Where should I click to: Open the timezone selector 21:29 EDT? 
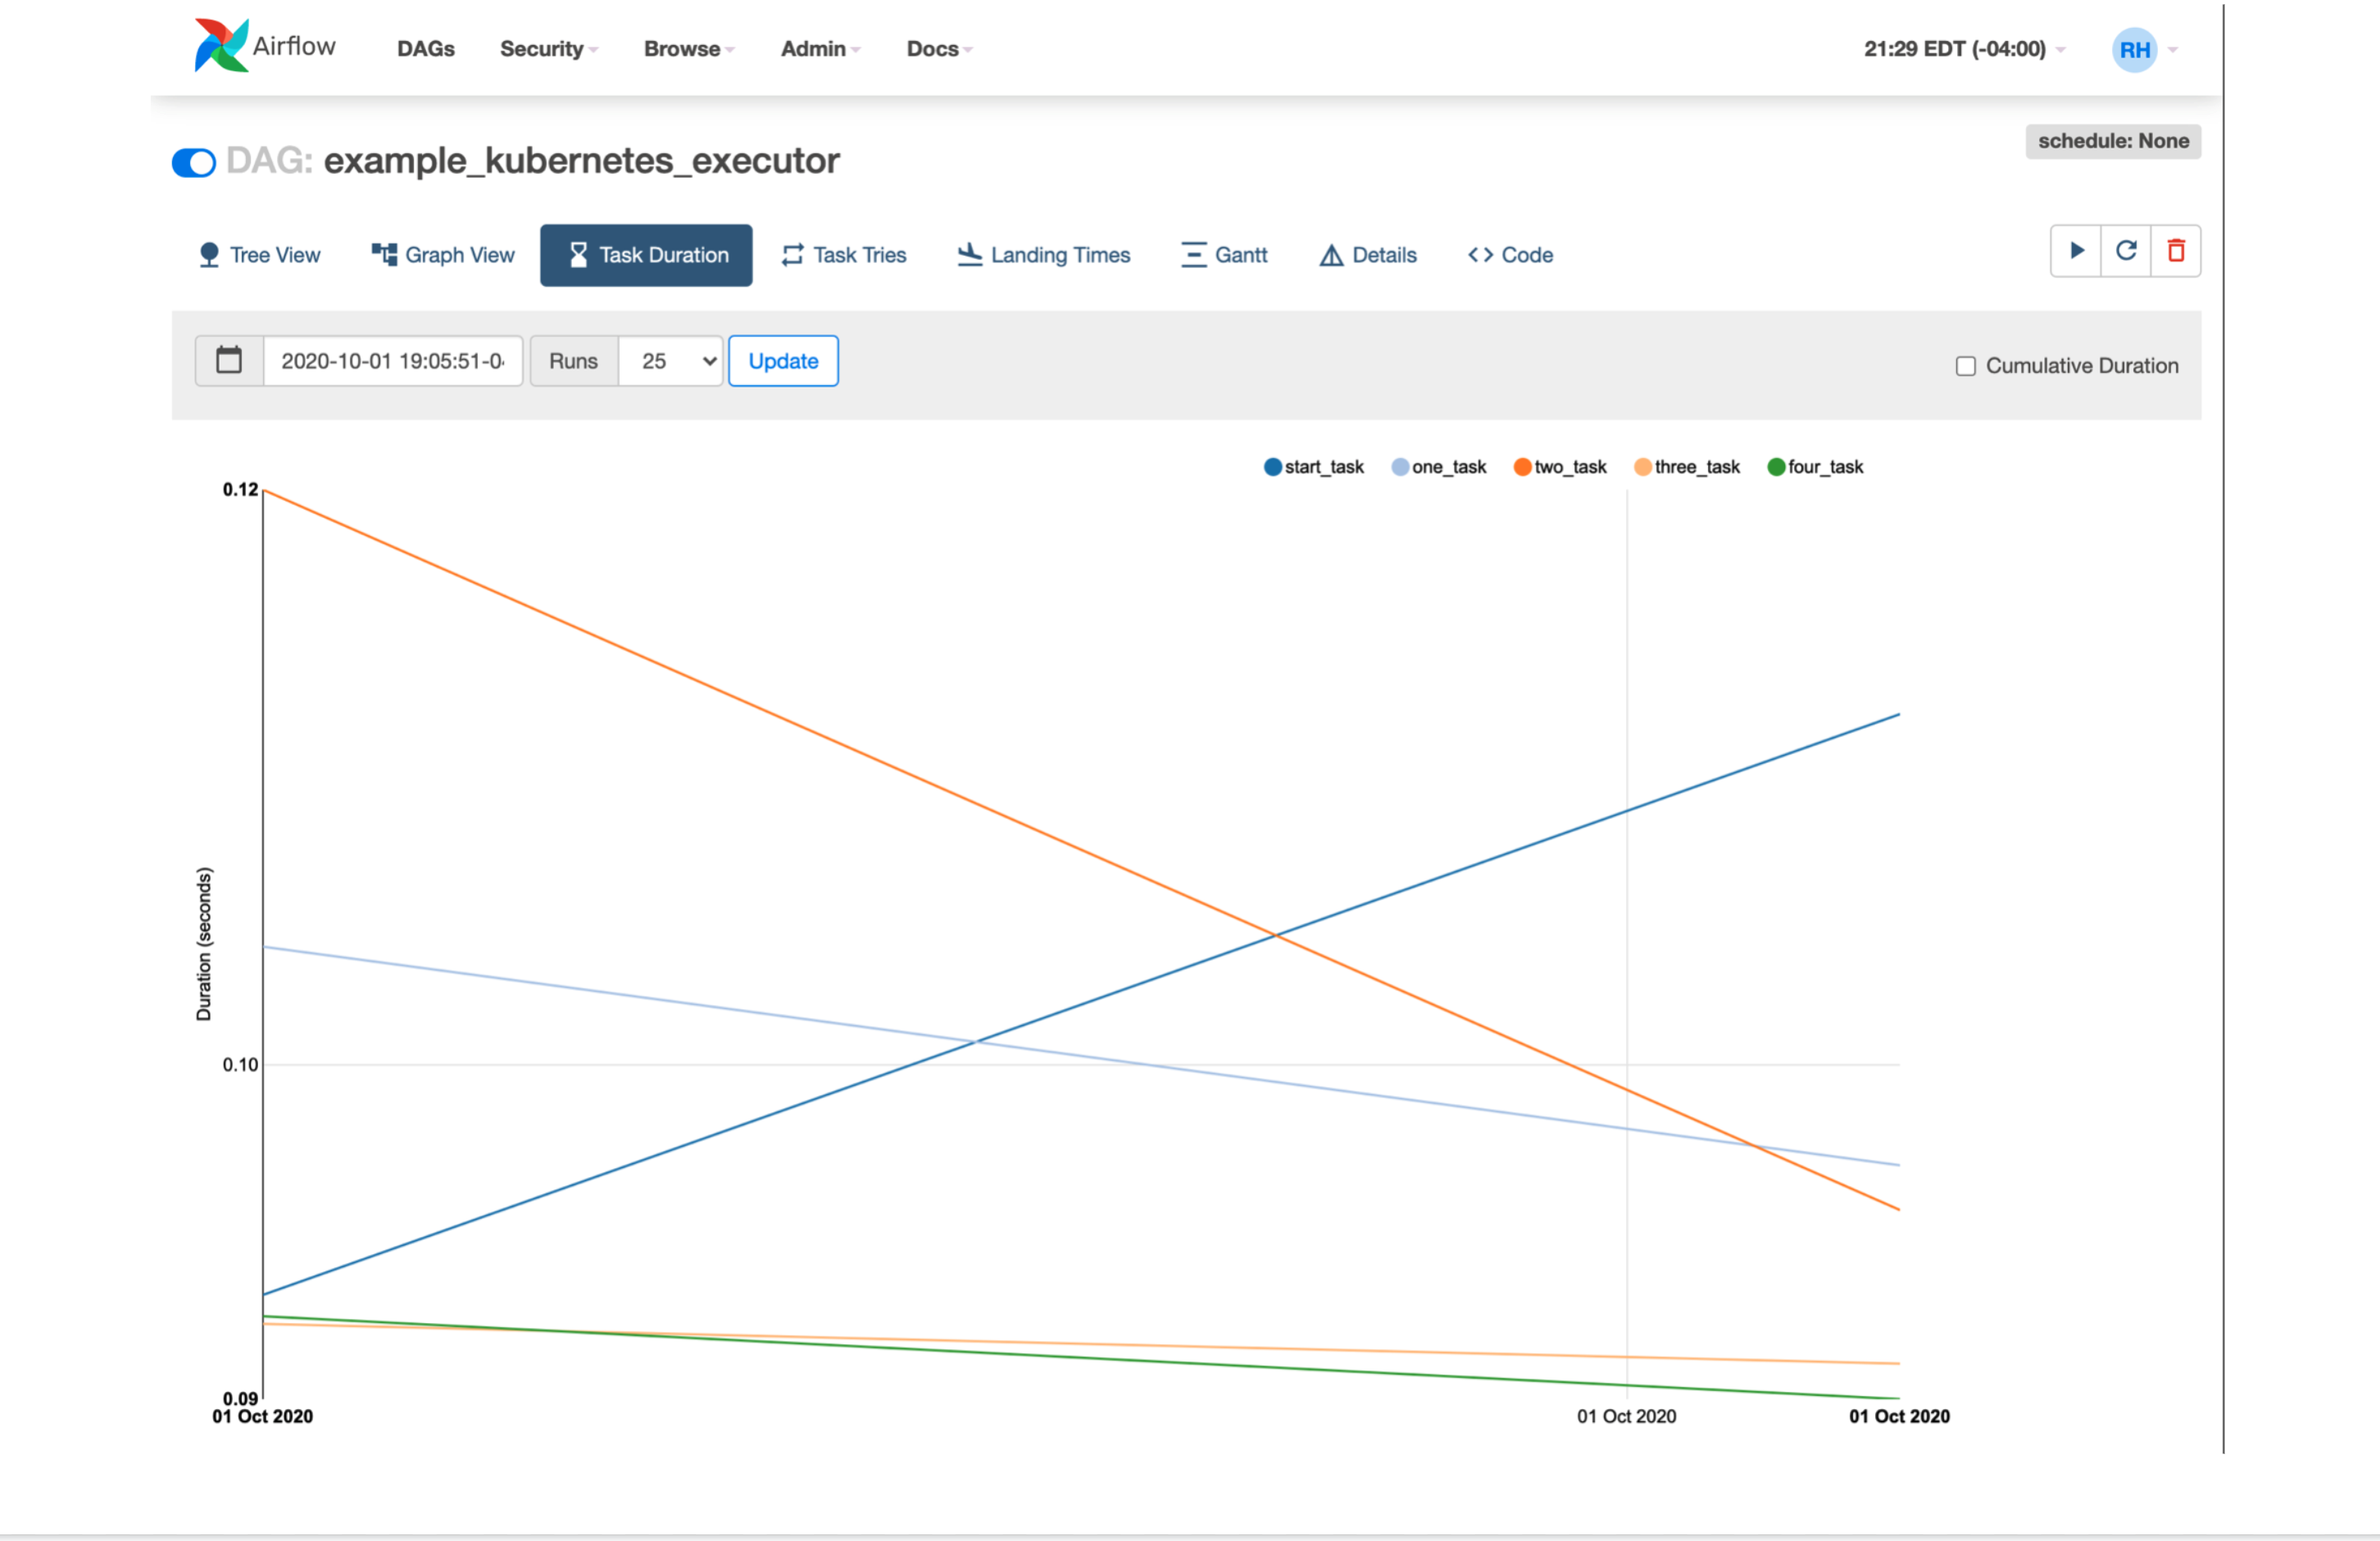pos(1964,49)
